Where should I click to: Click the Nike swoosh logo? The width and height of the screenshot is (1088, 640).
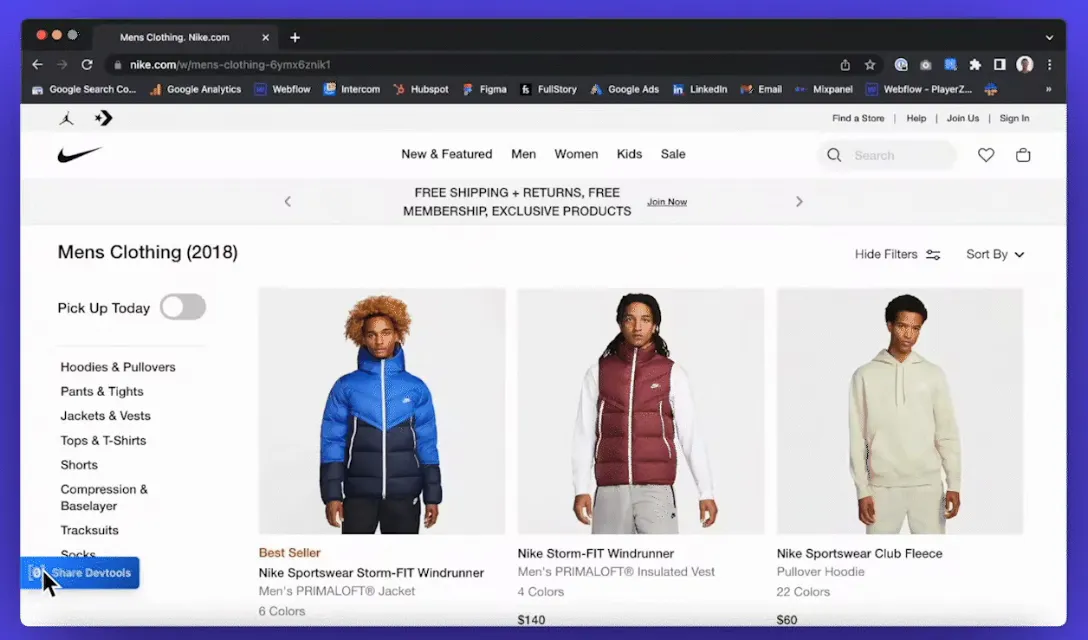coord(79,154)
